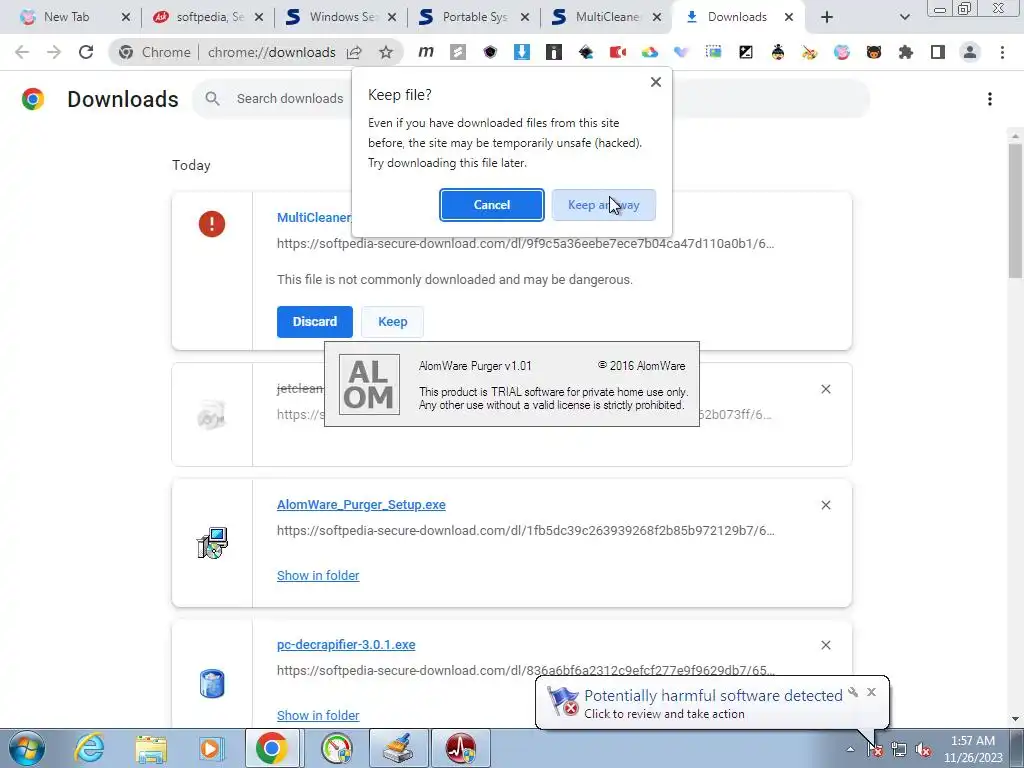This screenshot has width=1024, height=768.
Task: Focus the Search downloads field
Action: 290,99
